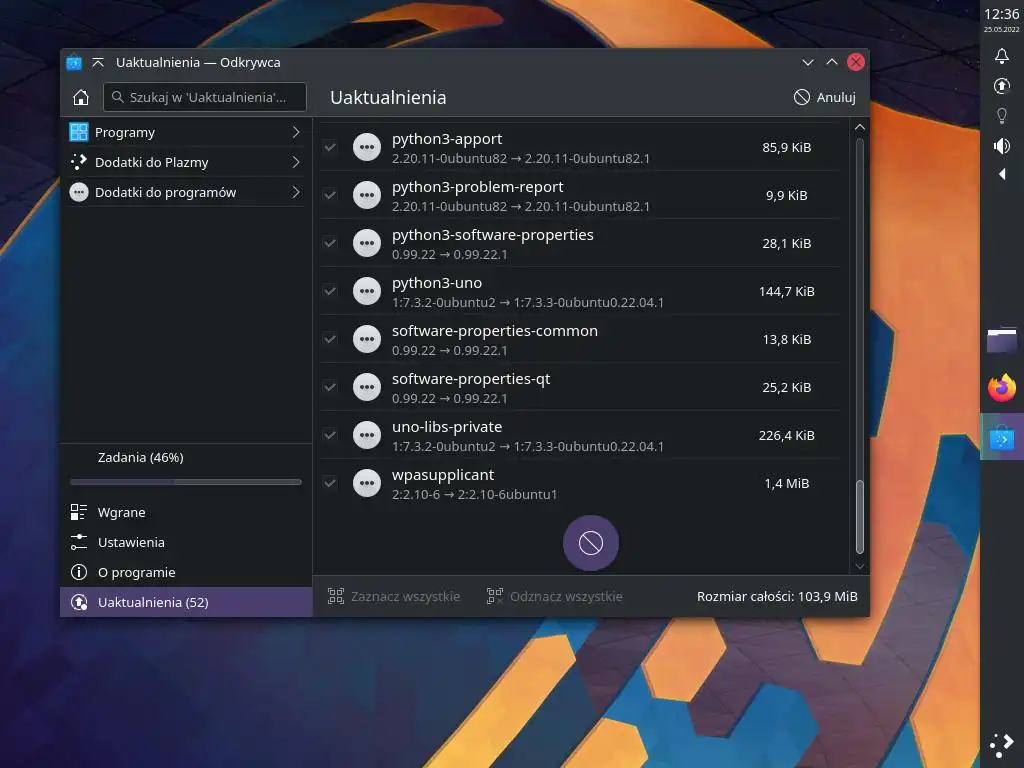Screen dimensions: 1024x768
Task: Click Rozmiar całości: 103,9 MiB text
Action: [x=777, y=596]
